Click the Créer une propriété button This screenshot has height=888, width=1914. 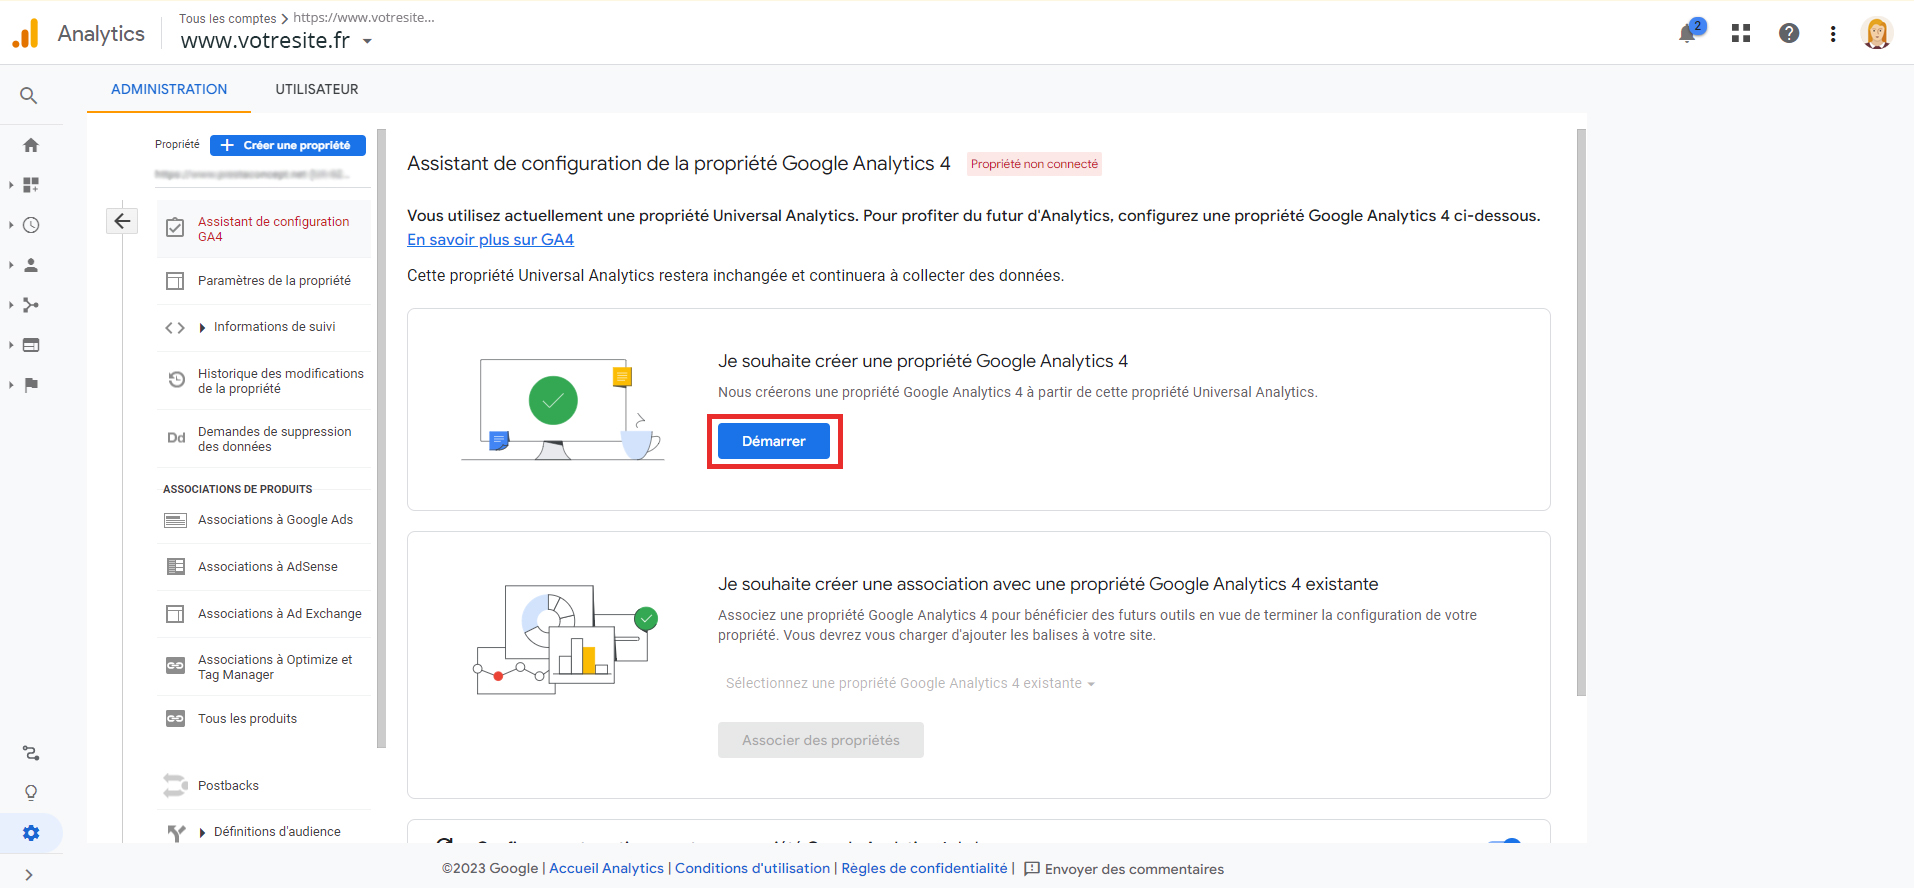pyautogui.click(x=288, y=145)
